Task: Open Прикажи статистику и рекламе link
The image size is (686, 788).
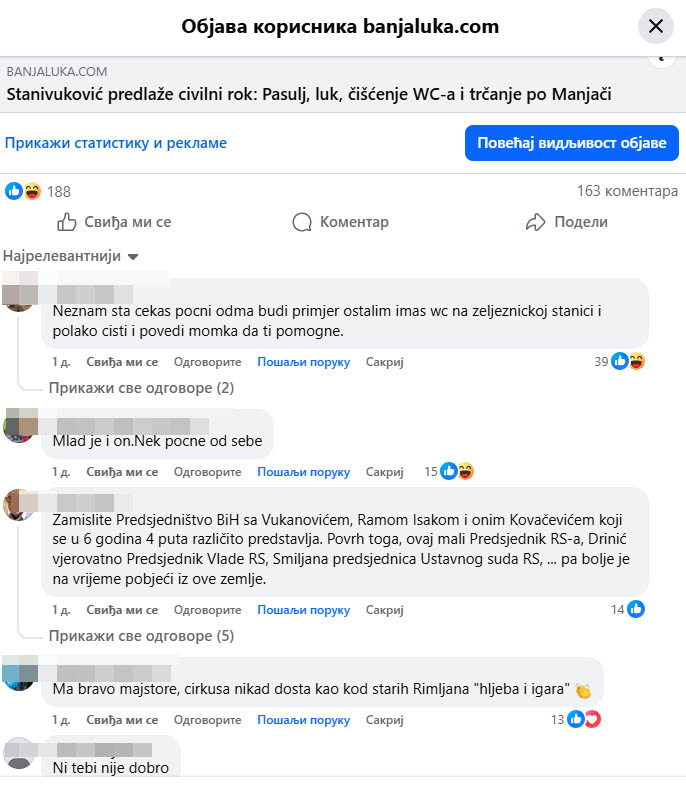Action: click(116, 143)
